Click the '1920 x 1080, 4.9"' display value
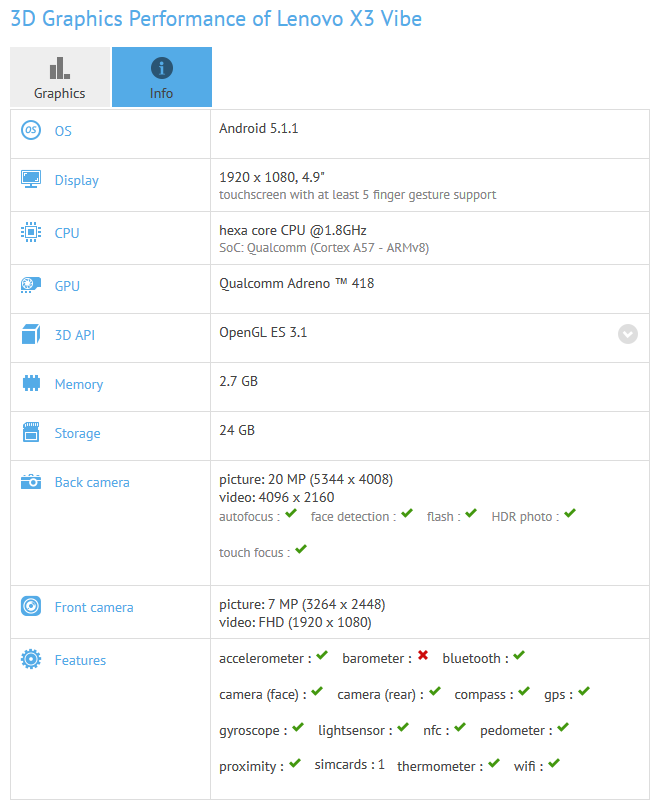This screenshot has height=804, width=659. [272, 177]
